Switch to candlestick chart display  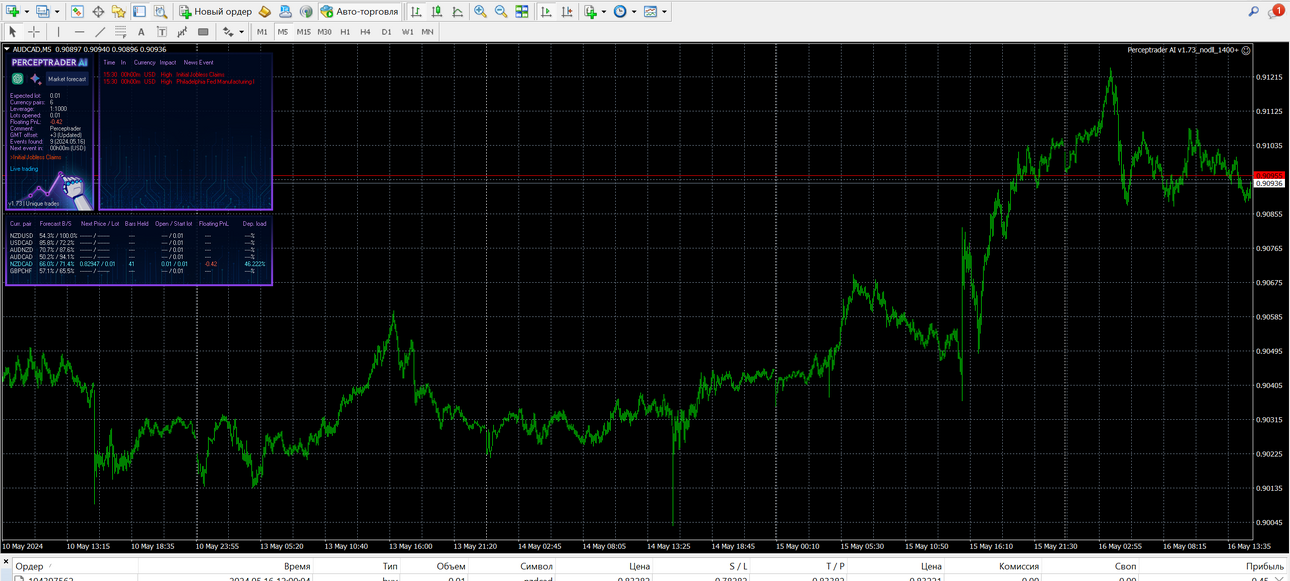pos(437,12)
